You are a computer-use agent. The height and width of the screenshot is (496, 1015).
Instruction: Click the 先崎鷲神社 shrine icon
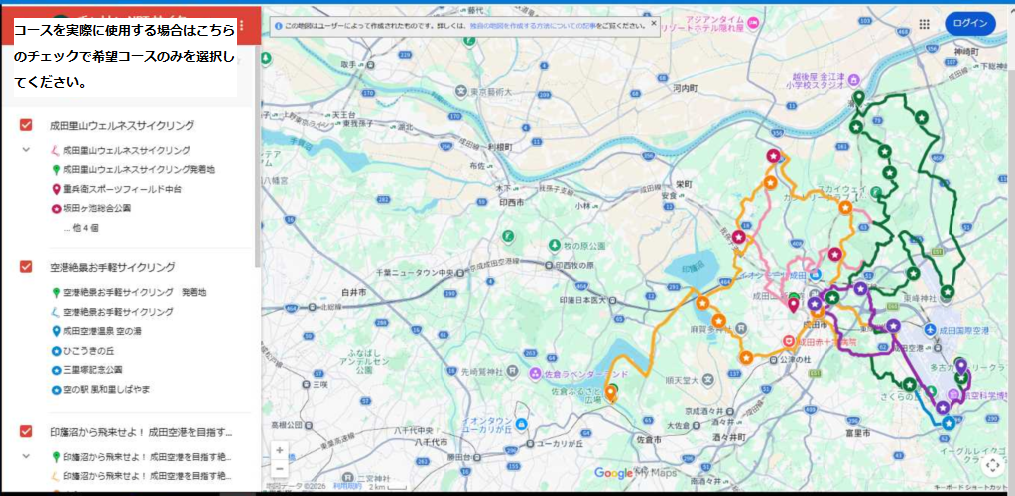[513, 370]
